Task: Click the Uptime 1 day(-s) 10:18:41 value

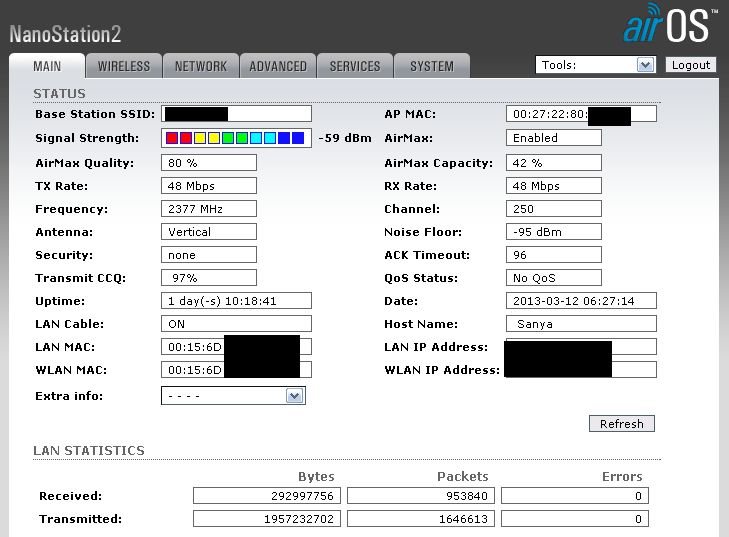Action: tap(236, 301)
